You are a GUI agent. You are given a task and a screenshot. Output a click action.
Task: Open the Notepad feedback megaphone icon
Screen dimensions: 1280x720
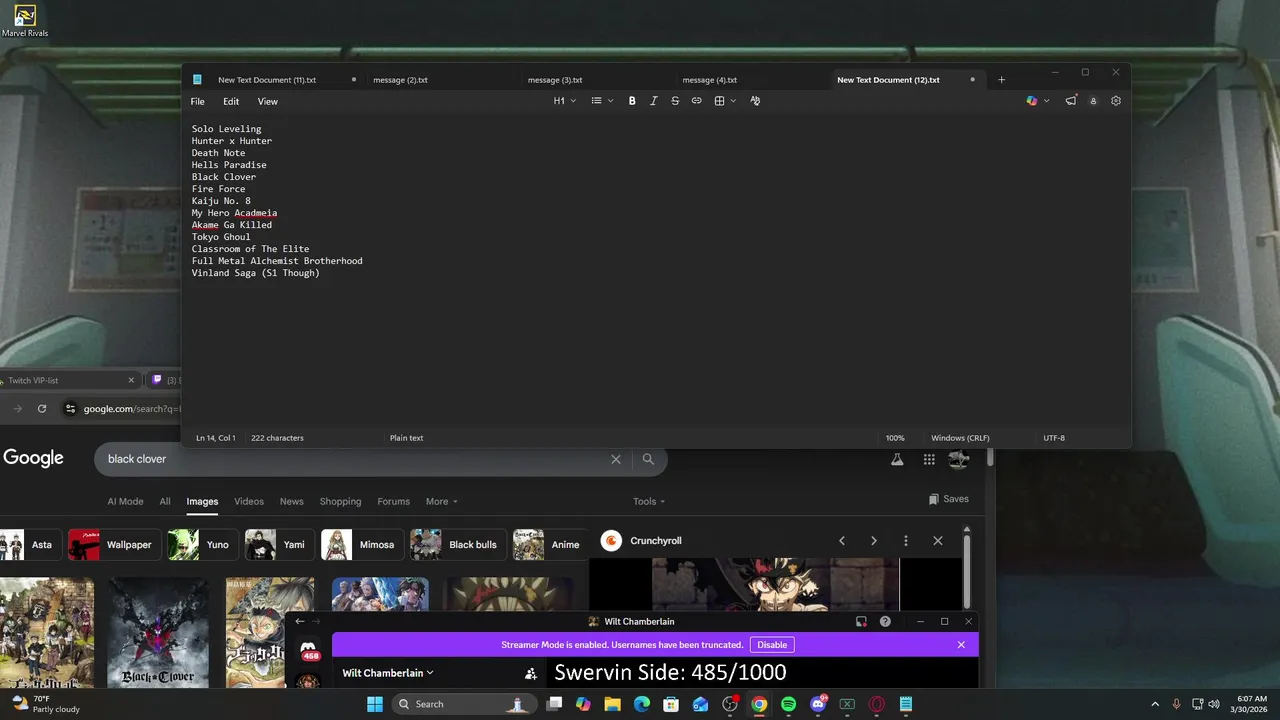(1071, 101)
